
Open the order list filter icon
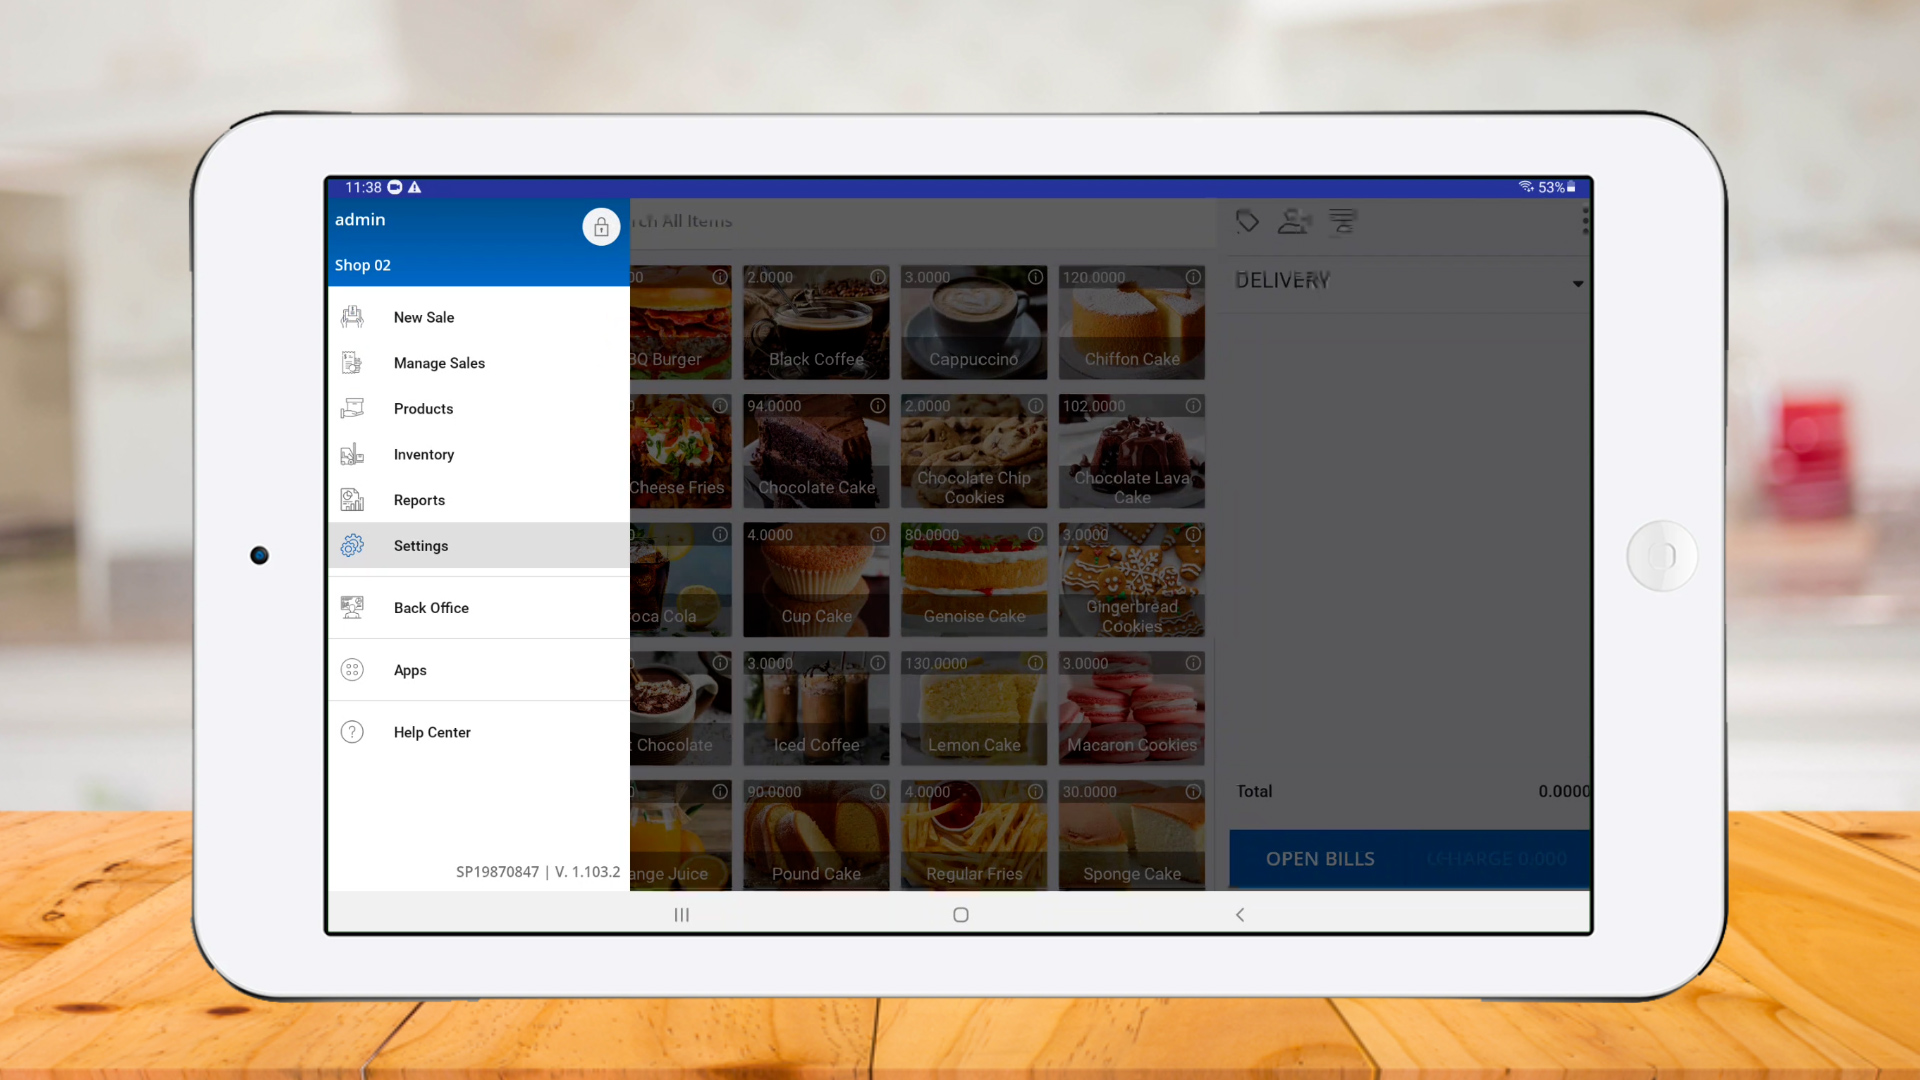[1343, 221]
